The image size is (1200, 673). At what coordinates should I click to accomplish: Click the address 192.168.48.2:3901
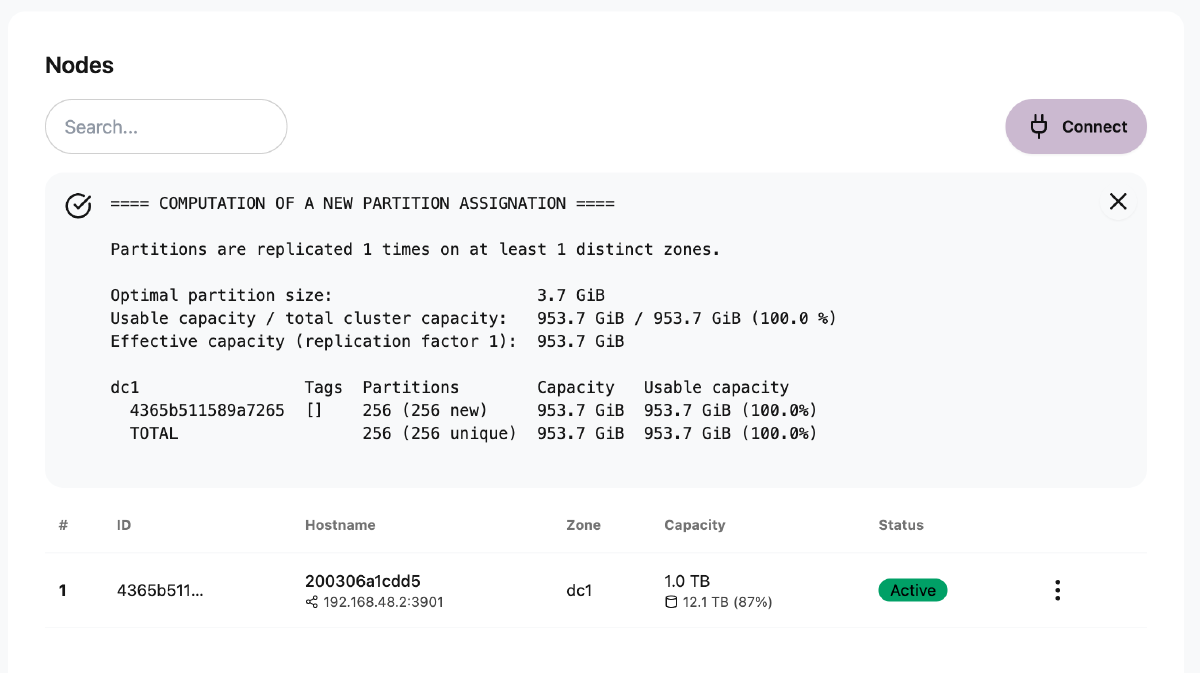pyautogui.click(x=383, y=603)
